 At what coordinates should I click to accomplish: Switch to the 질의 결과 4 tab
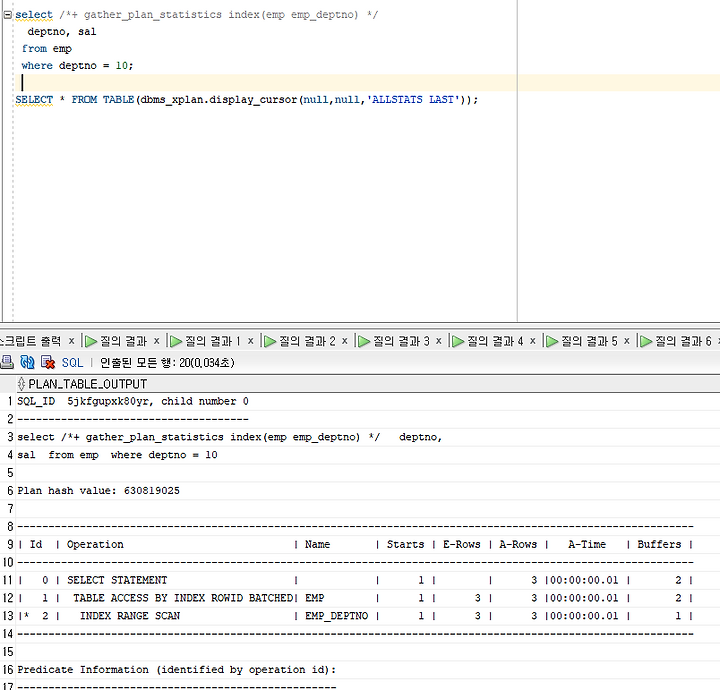[x=495, y=341]
